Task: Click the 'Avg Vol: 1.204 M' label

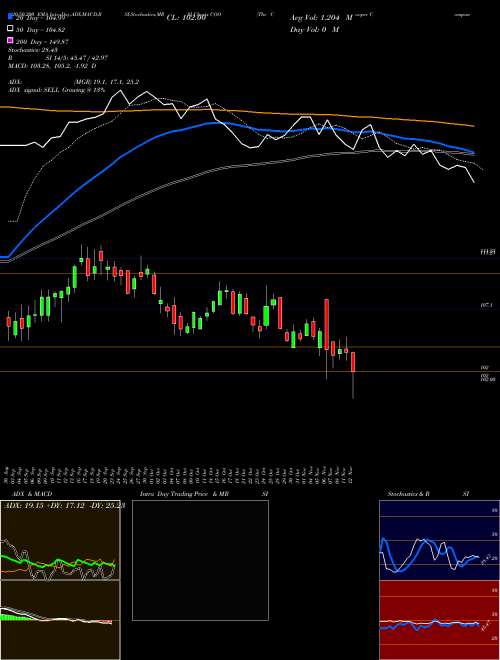Action: point(321,18)
